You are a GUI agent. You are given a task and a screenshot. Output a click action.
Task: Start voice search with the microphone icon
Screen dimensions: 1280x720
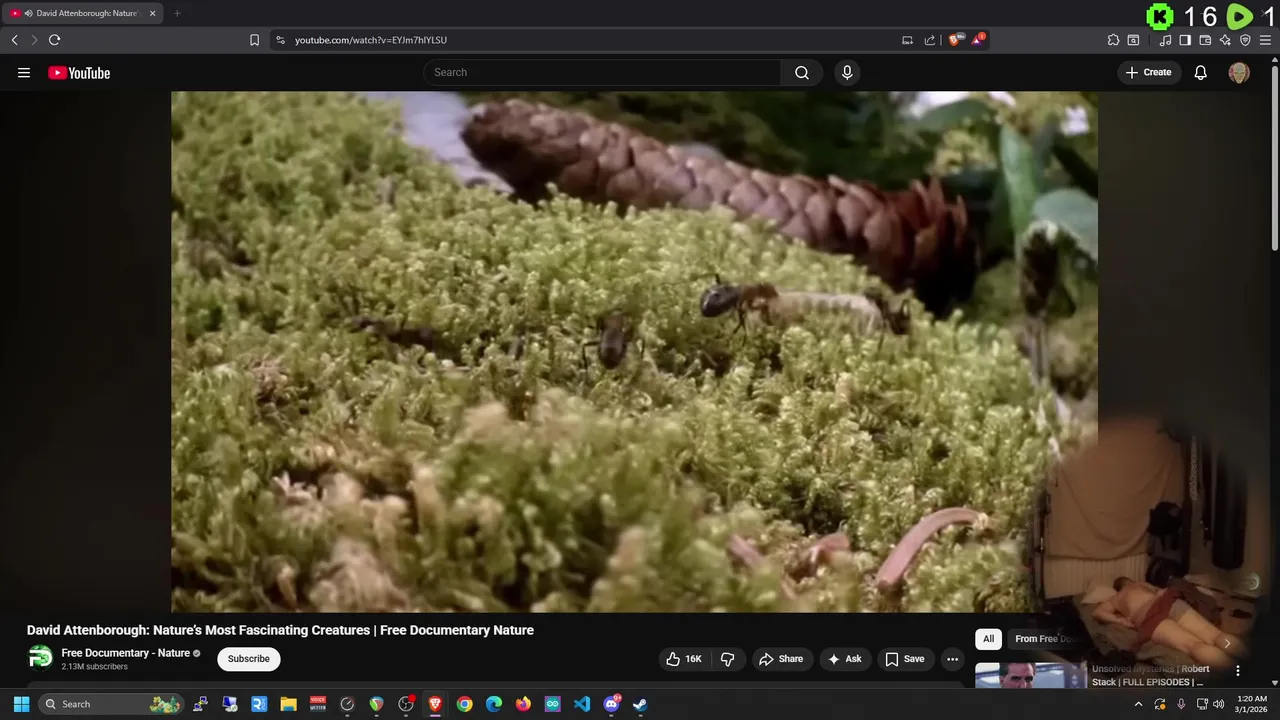click(847, 72)
